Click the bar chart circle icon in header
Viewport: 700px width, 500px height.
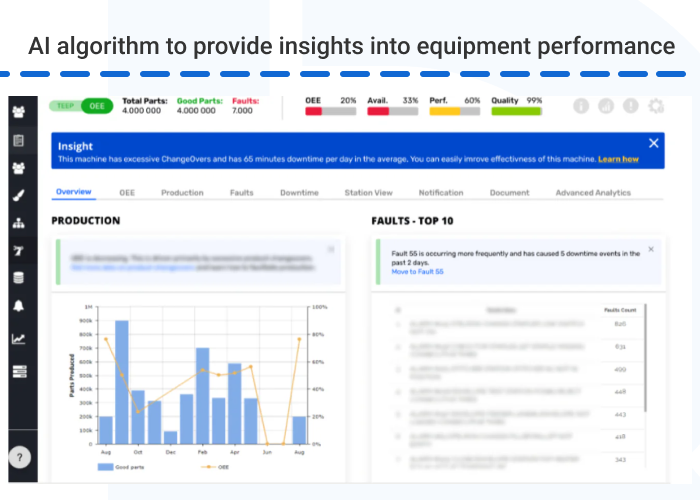[606, 106]
